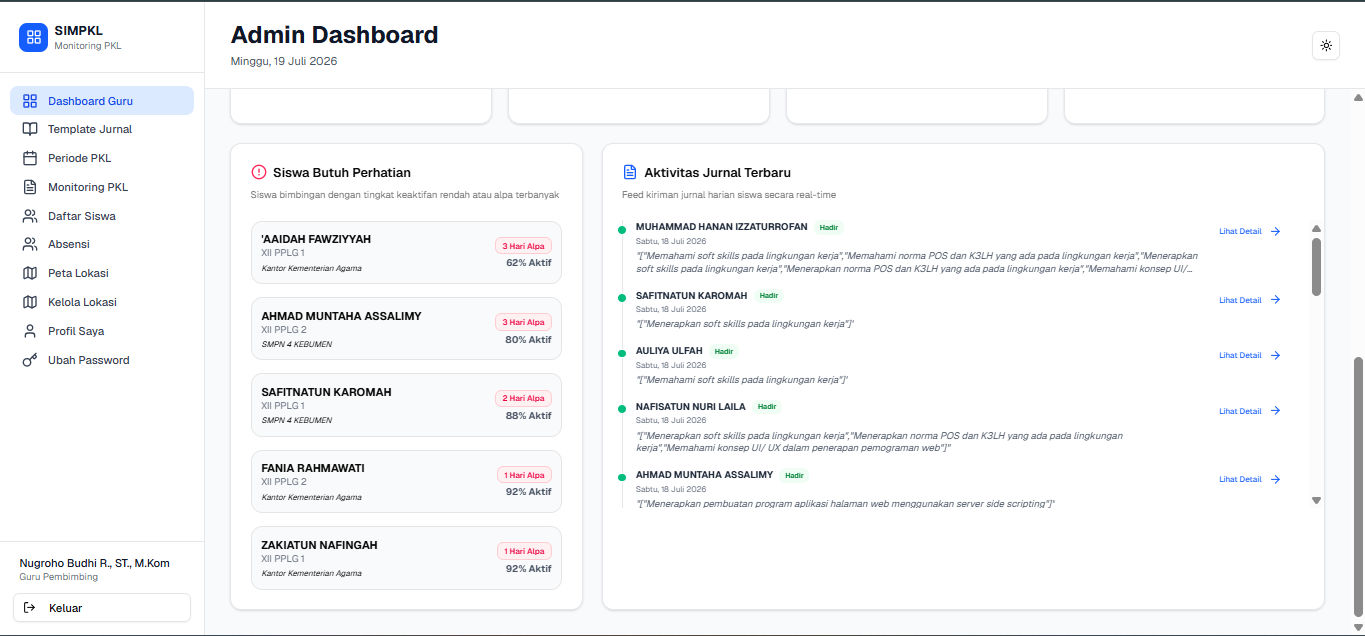Click 3 Hari Alpa badge for 'AAIDAH FAWZIYYAH
This screenshot has width=1365, height=636.
coord(523,246)
